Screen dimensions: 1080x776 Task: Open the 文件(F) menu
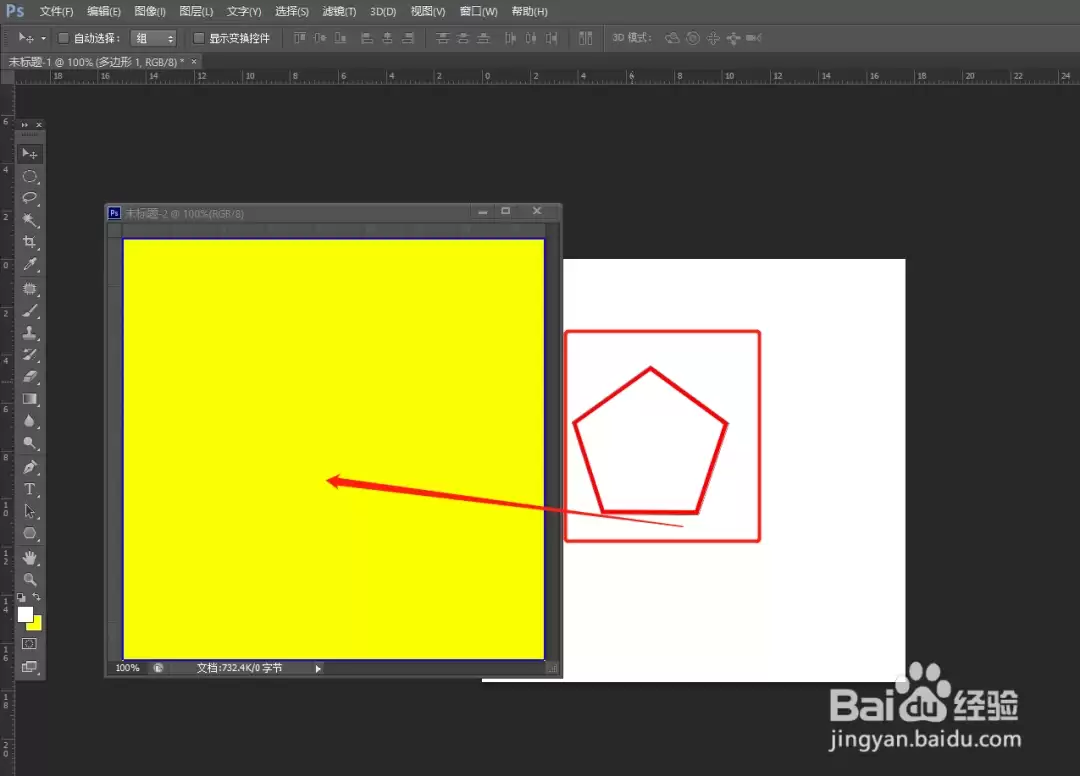(56, 12)
